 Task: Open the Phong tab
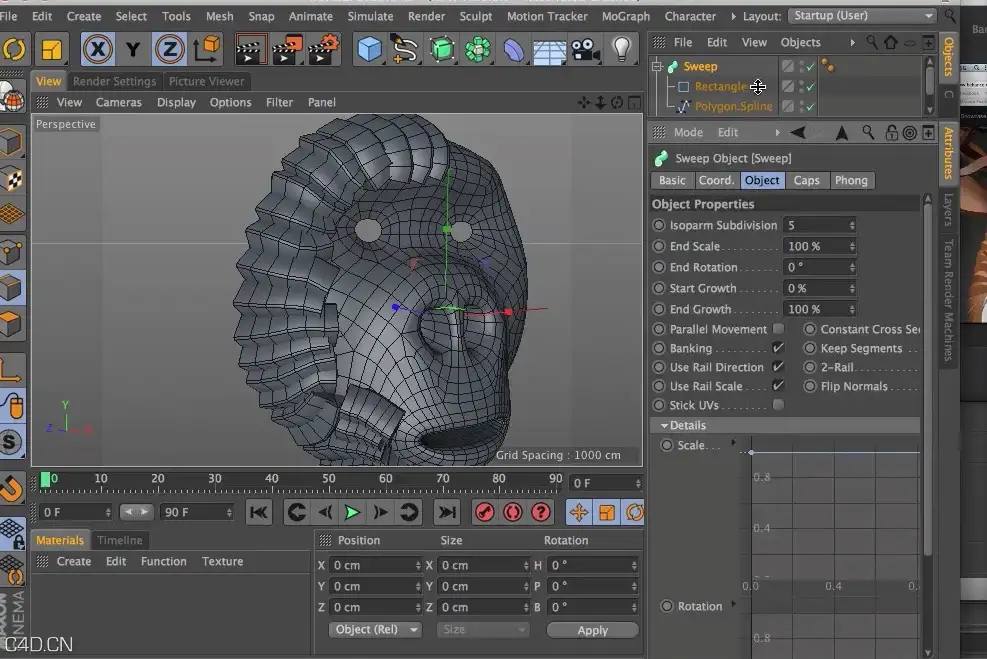(851, 180)
